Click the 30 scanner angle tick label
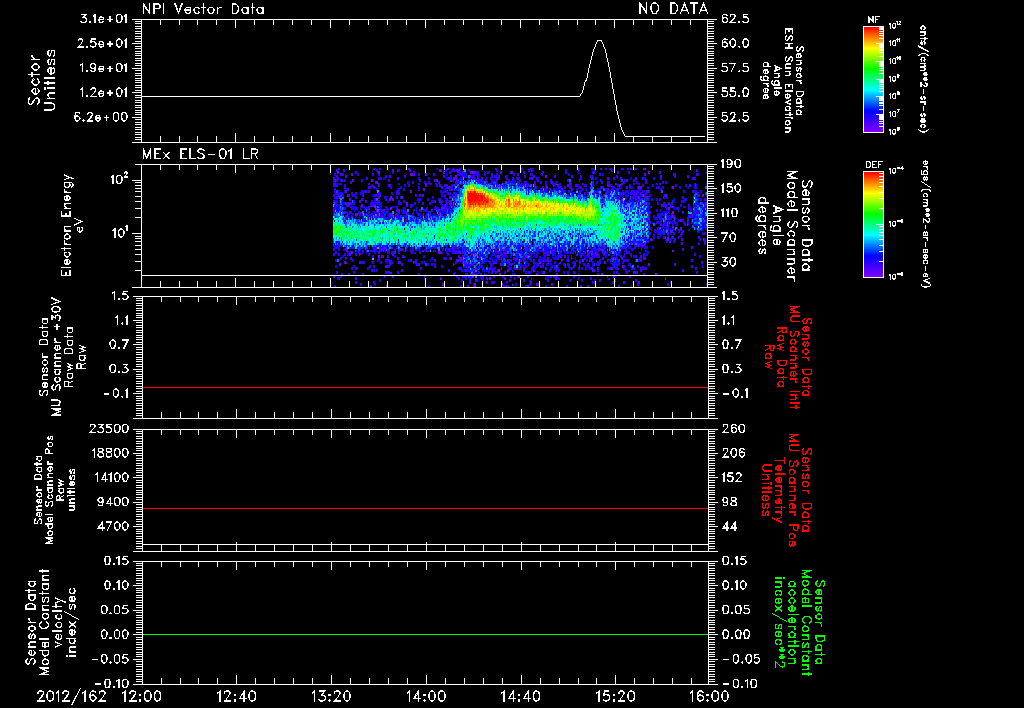The image size is (1024, 708). (728, 263)
